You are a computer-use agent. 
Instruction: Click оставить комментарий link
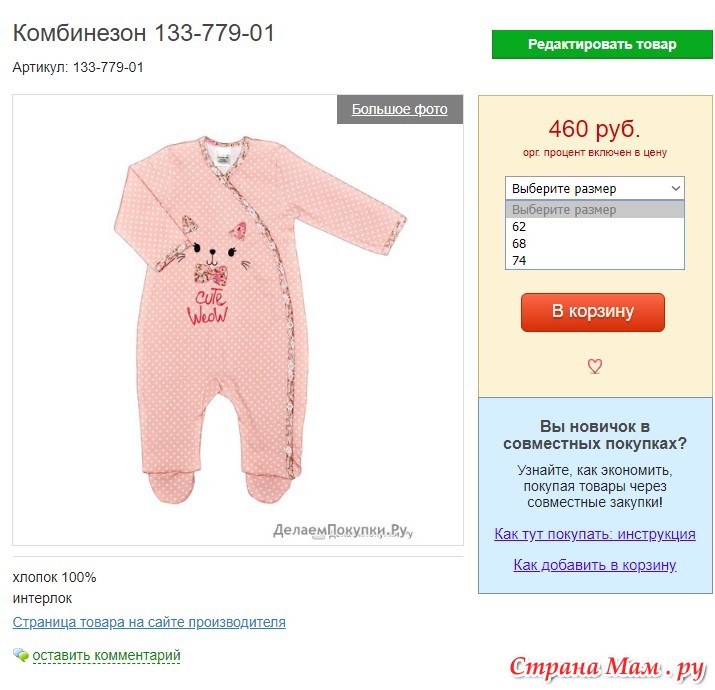click(x=106, y=655)
